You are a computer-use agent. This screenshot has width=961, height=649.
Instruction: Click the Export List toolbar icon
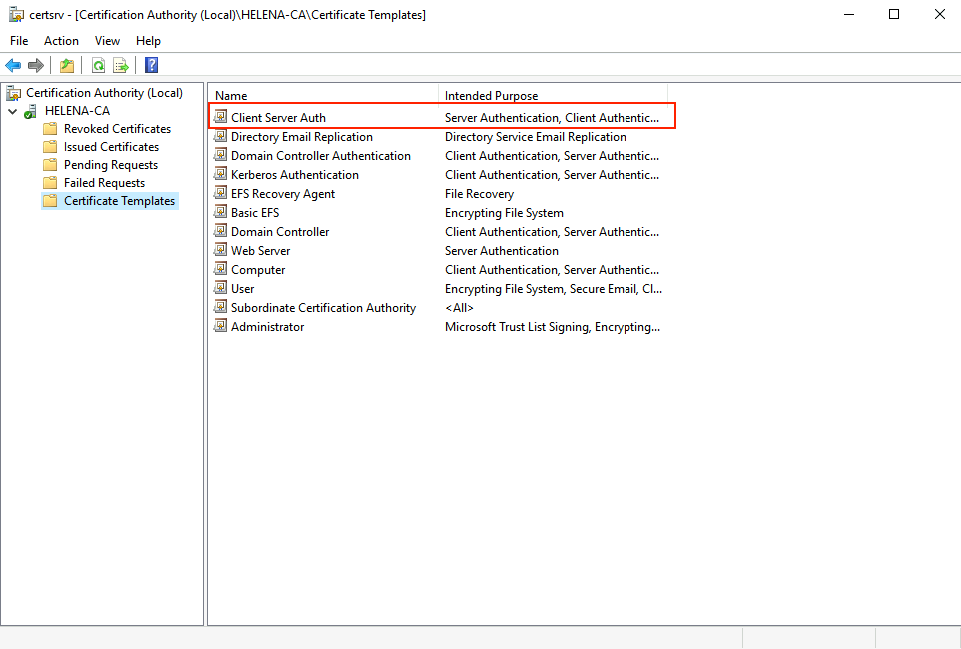point(121,66)
